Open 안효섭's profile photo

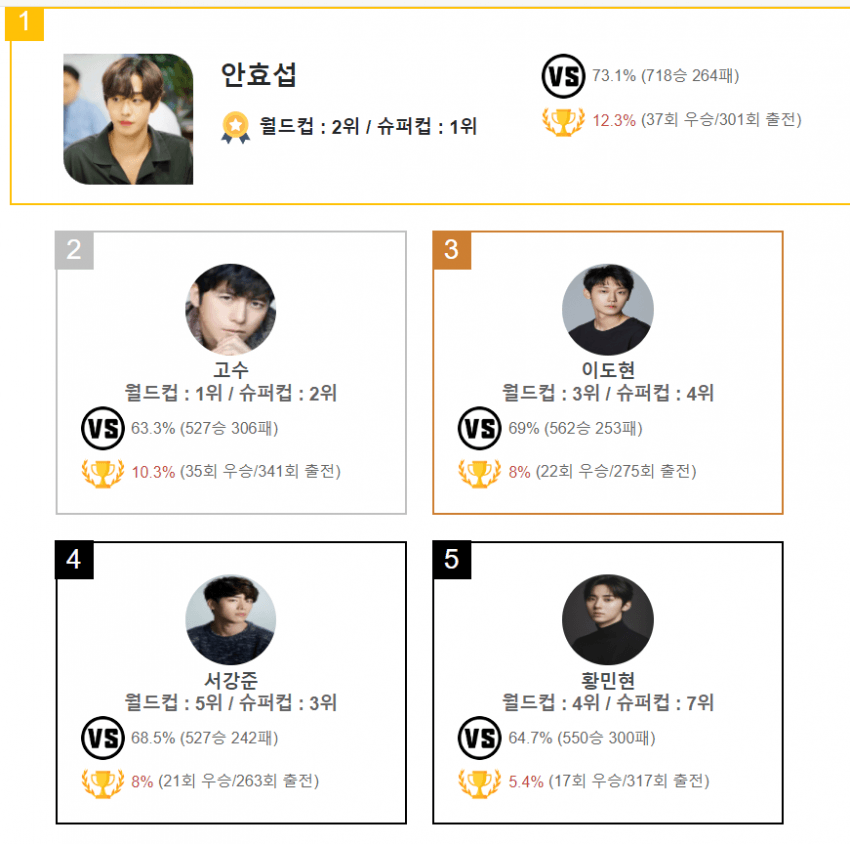[128, 119]
